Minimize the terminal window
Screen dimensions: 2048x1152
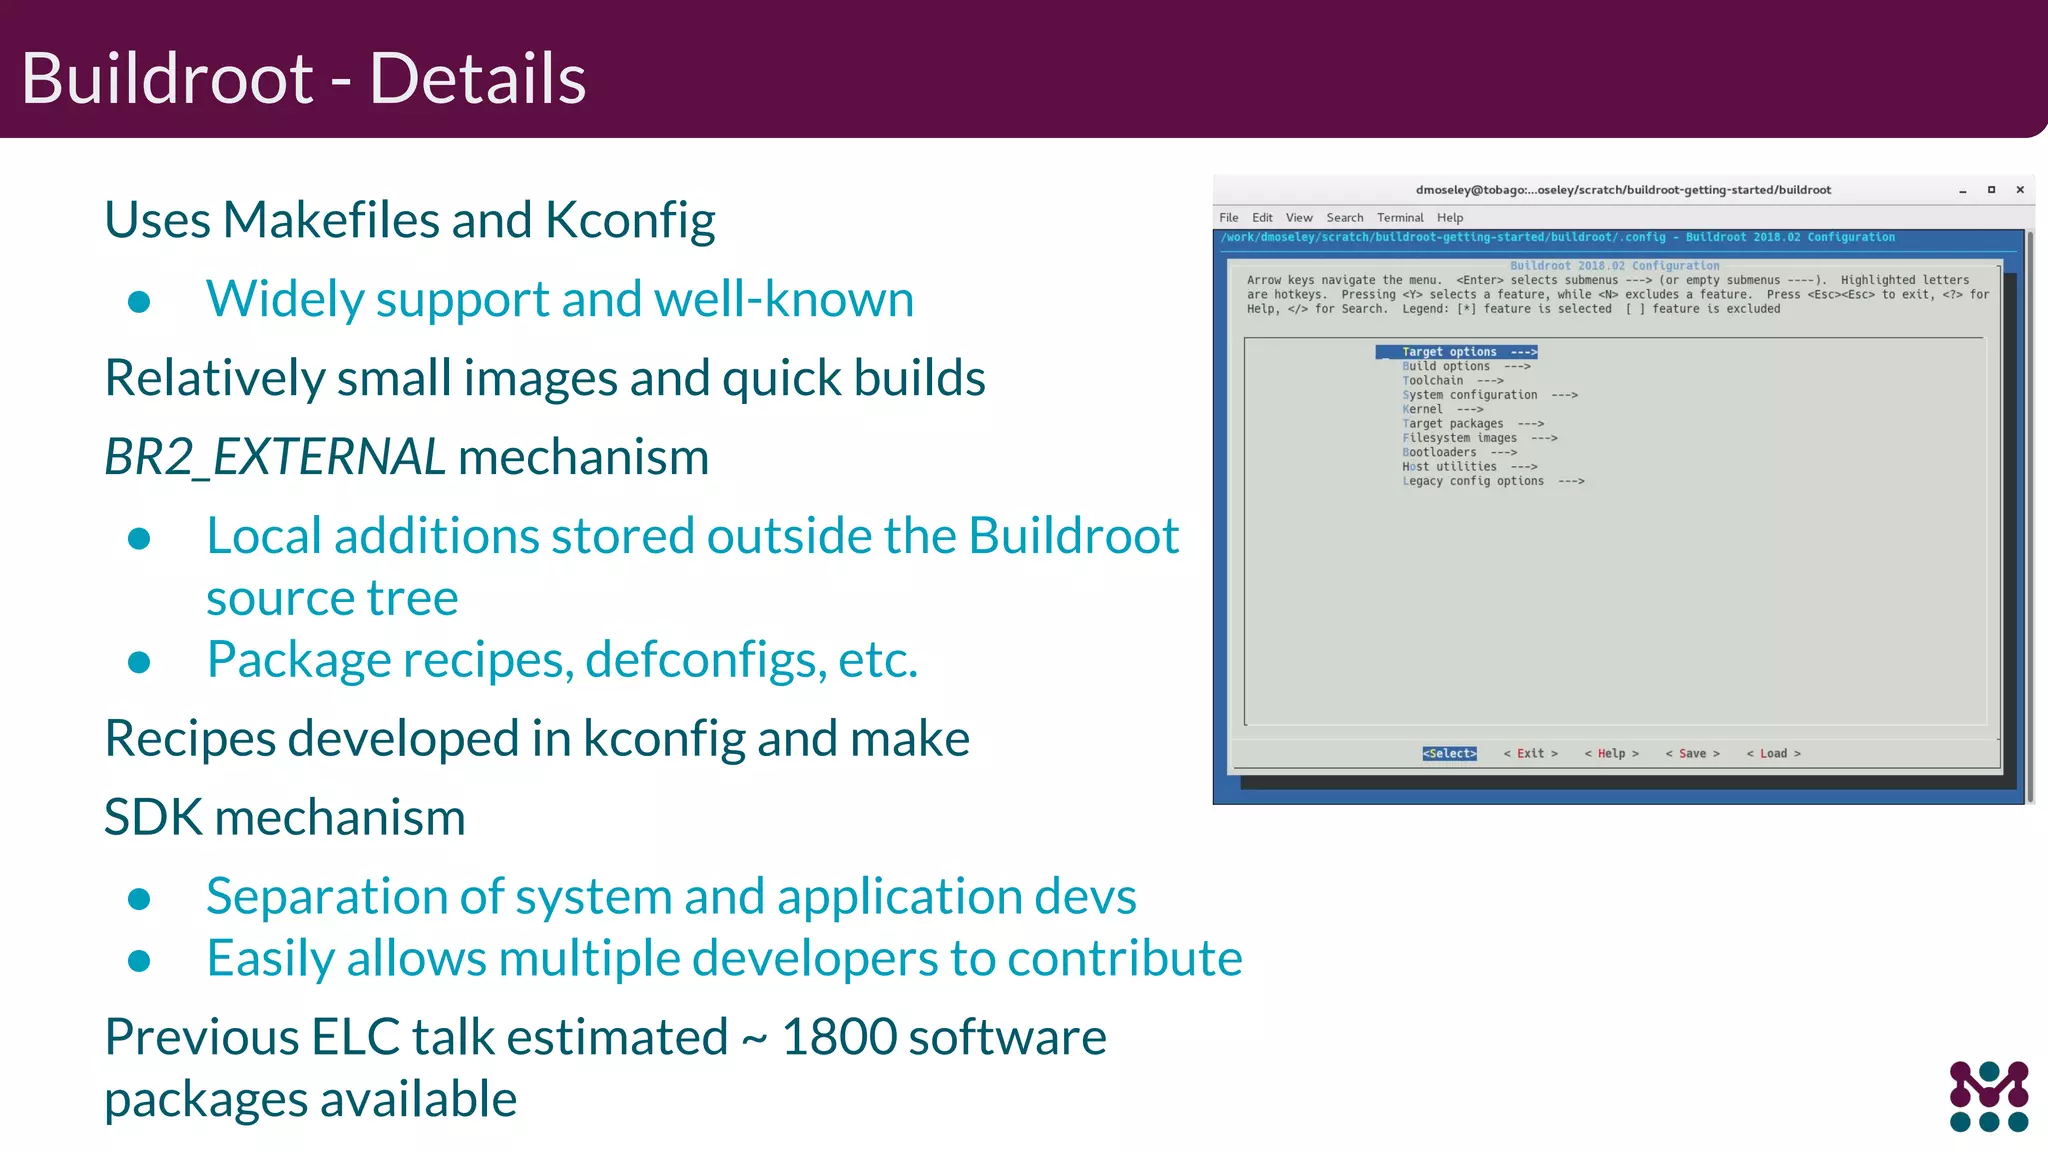[1963, 190]
